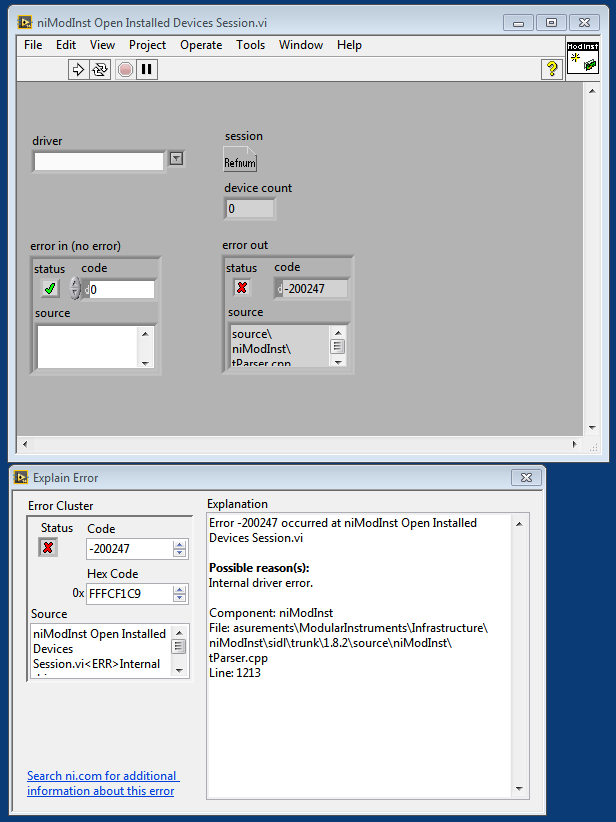The image size is (616, 822).
Task: Click the Hex Code stepper
Action: coord(179,594)
